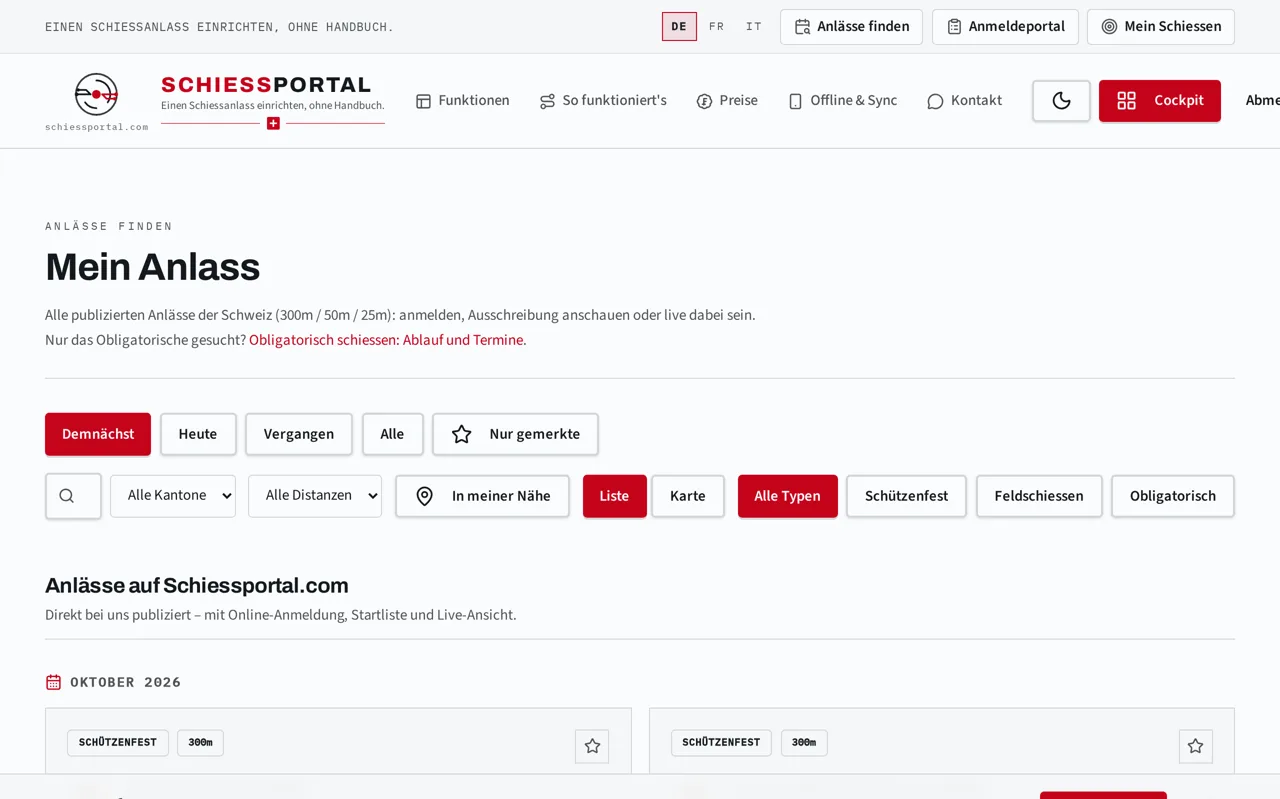The height and width of the screenshot is (799, 1280).
Task: Click the Mein Anlass heading
Action: [x=153, y=267]
